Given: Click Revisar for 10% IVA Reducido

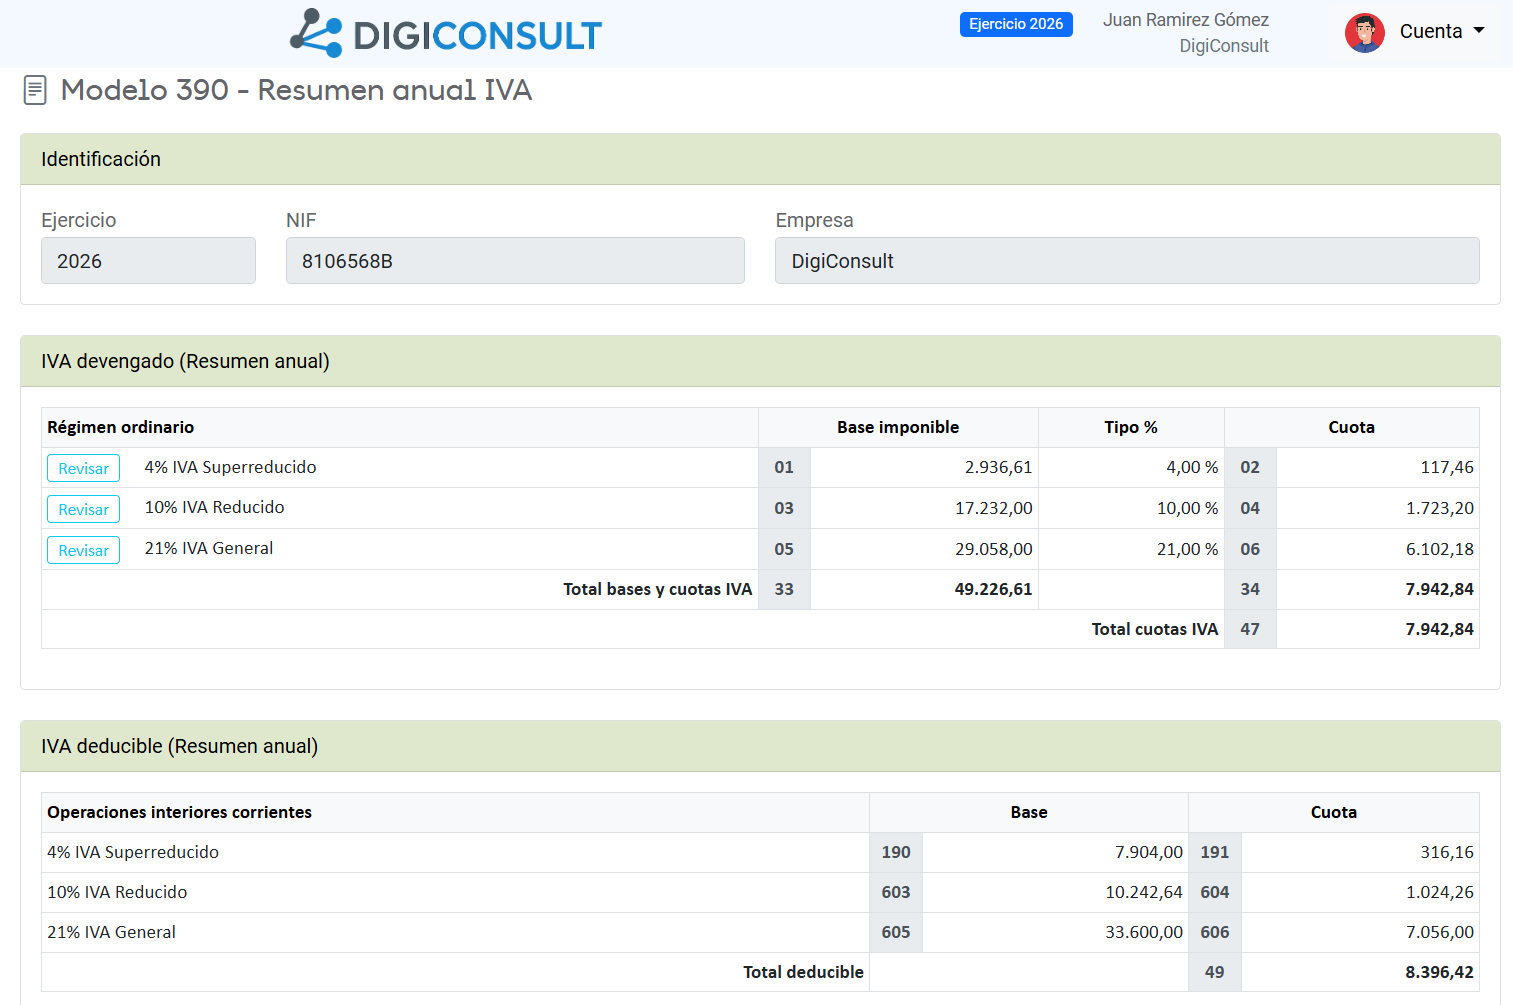Looking at the screenshot, I should (83, 509).
